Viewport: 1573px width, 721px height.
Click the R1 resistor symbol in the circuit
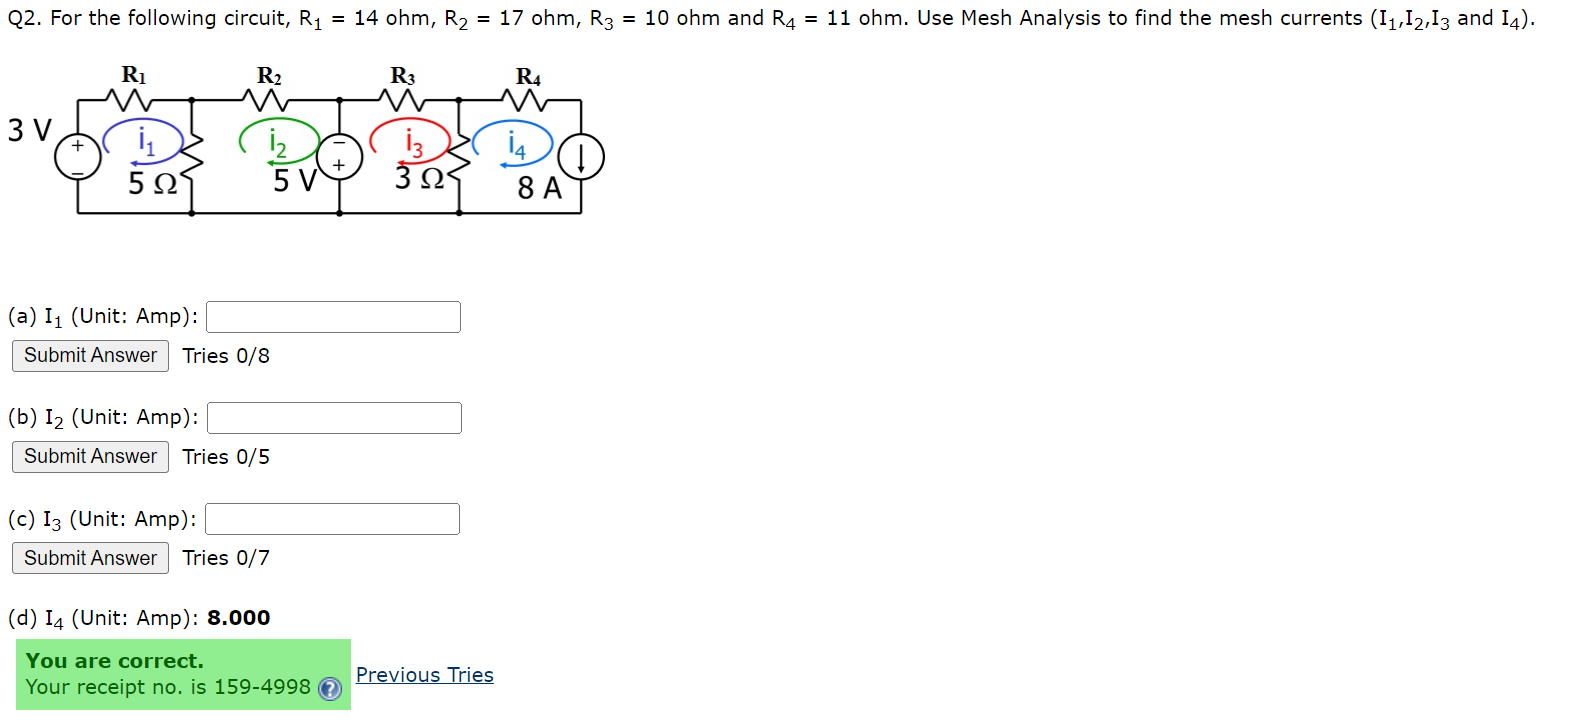pyautogui.click(x=131, y=101)
